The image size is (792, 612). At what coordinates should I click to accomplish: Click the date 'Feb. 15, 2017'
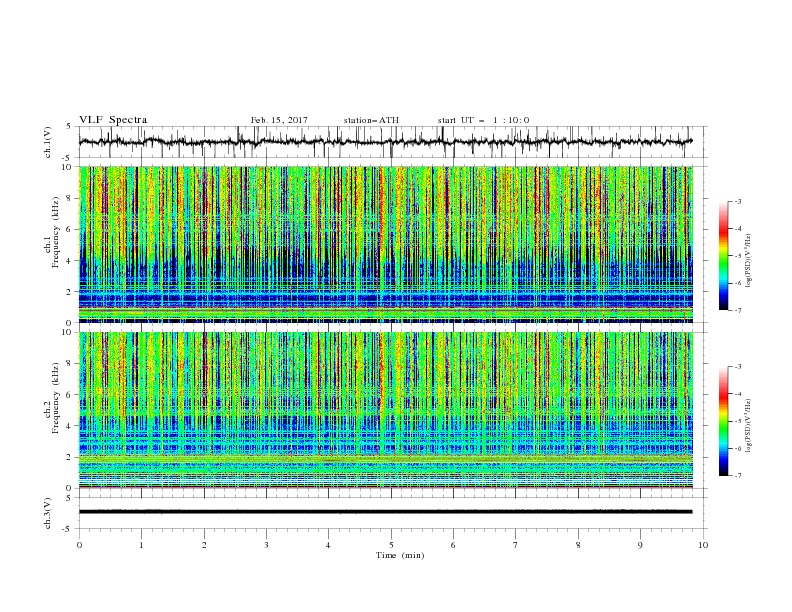279,120
